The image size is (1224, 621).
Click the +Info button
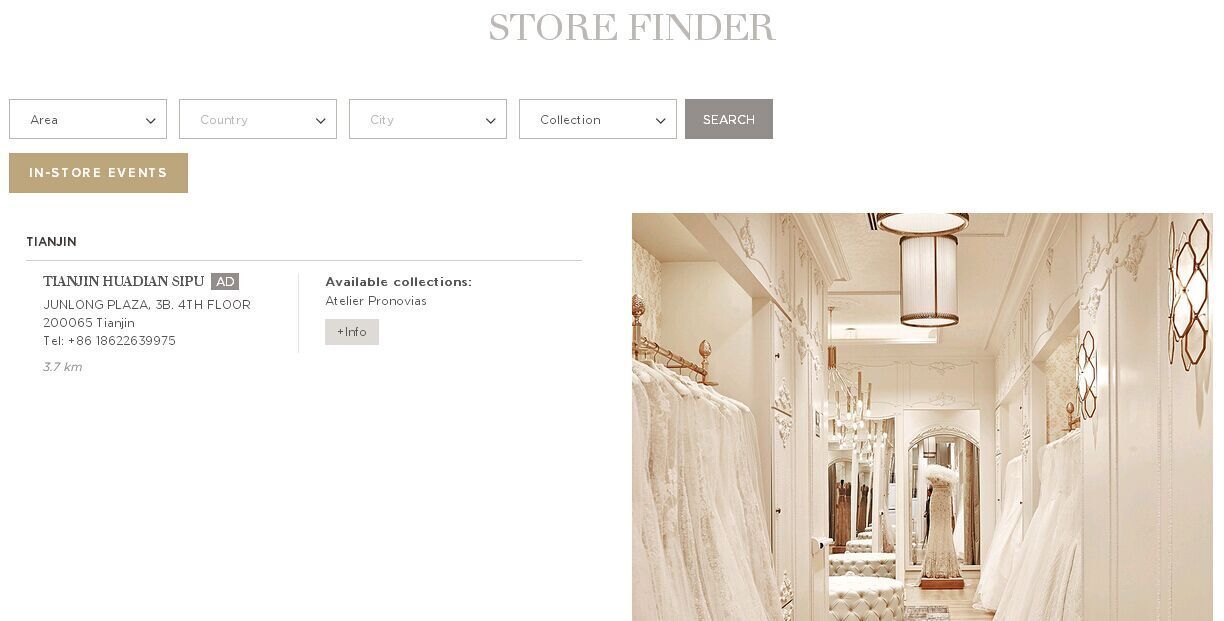click(x=352, y=332)
